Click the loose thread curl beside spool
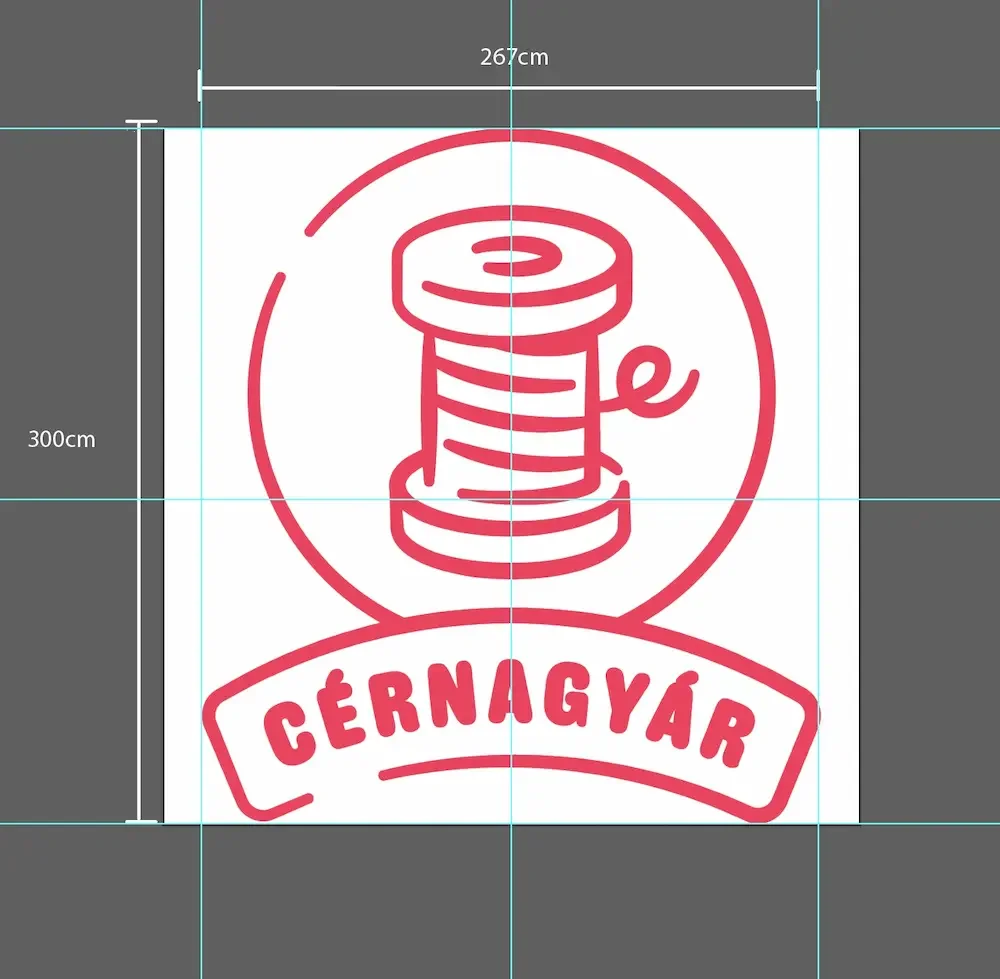 (x=651, y=383)
